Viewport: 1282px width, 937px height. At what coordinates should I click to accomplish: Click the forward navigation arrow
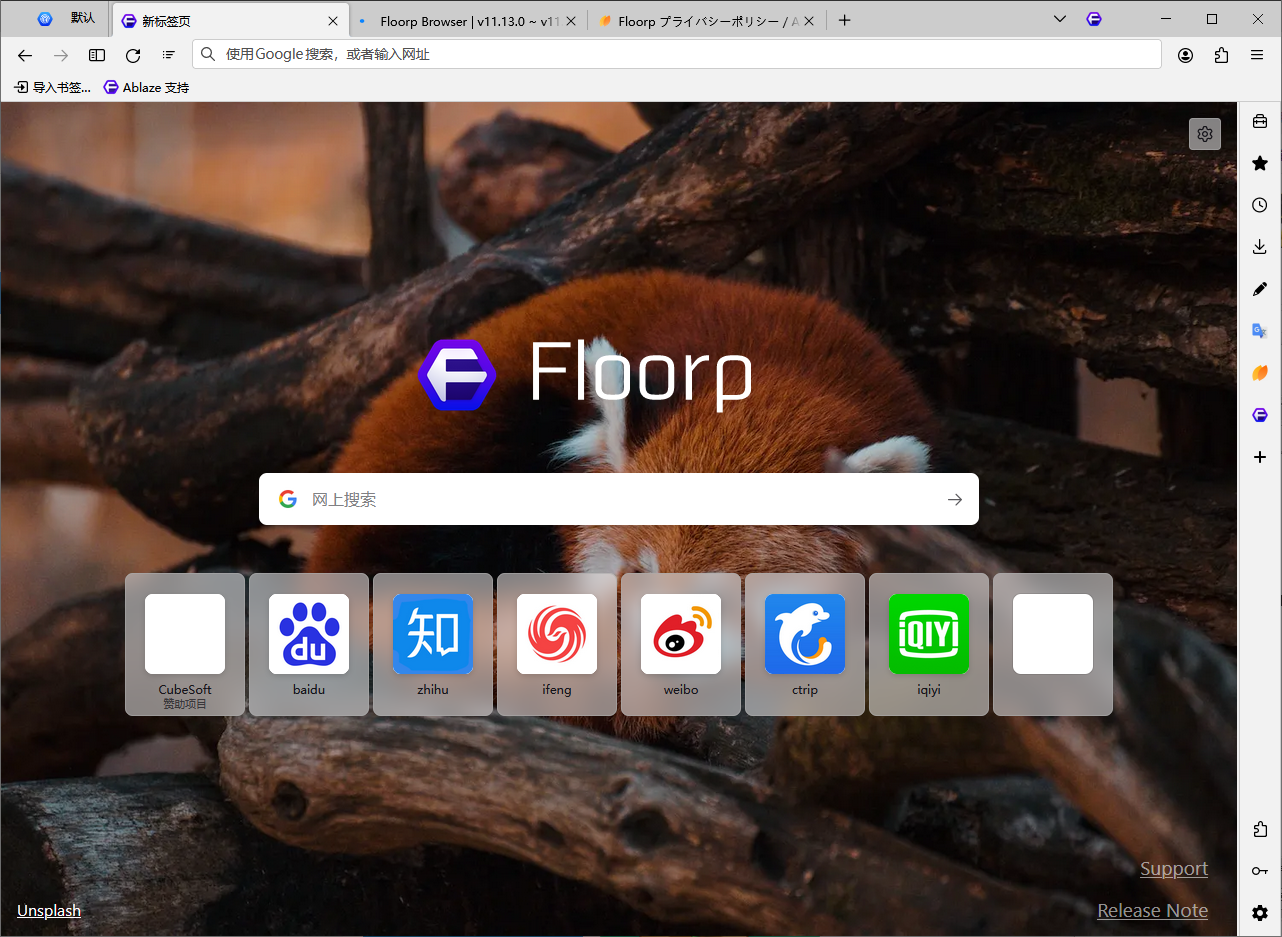[61, 55]
